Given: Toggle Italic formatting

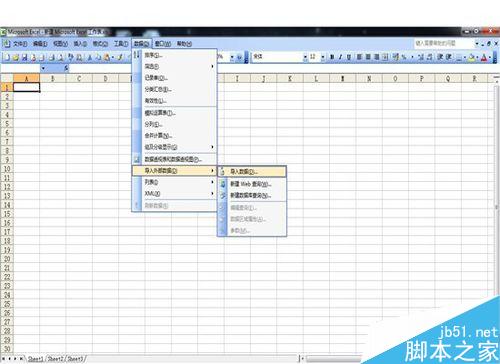Looking at the screenshot, I should (x=341, y=57).
